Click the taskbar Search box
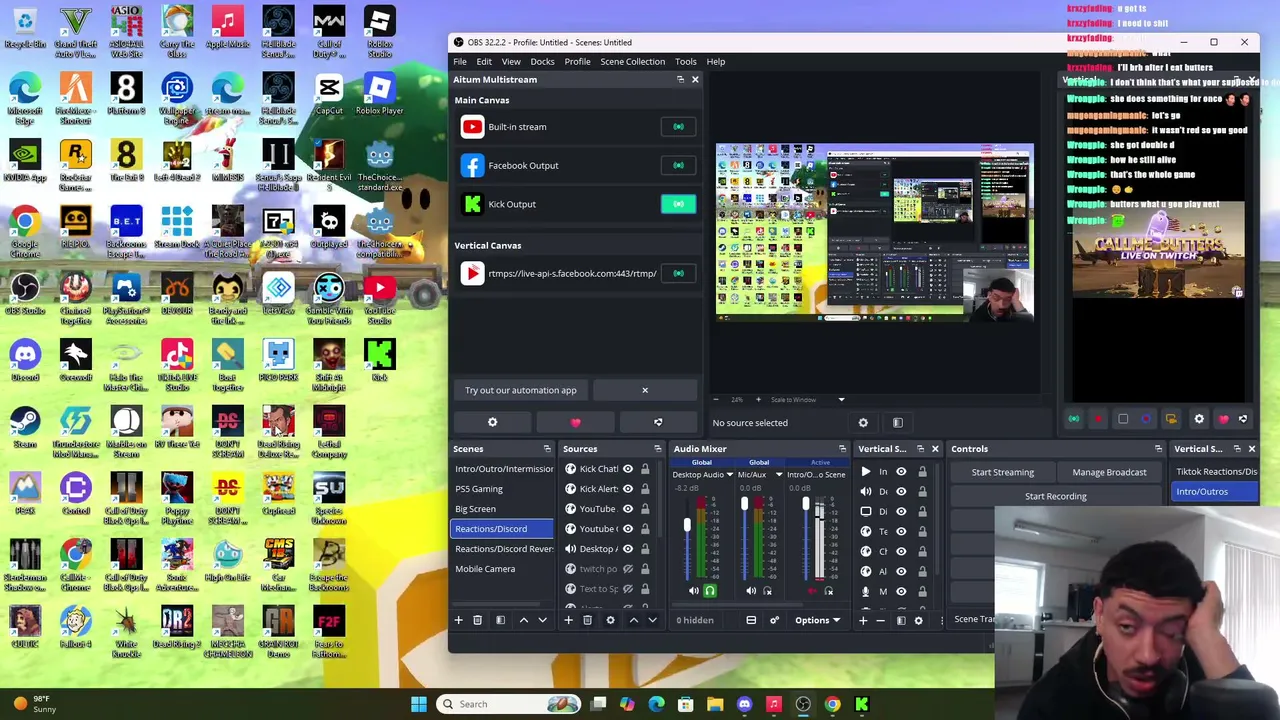The width and height of the screenshot is (1280, 720). click(507, 704)
